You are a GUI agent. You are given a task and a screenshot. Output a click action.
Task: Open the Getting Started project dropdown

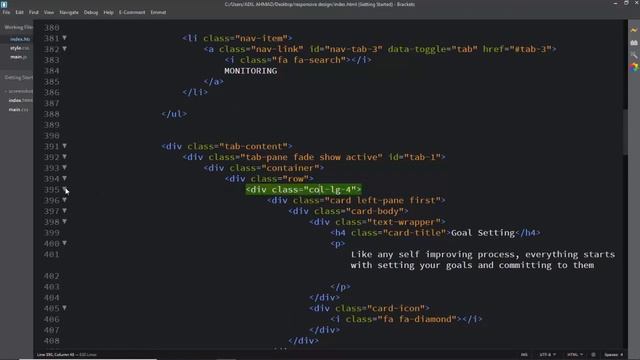tap(18, 77)
